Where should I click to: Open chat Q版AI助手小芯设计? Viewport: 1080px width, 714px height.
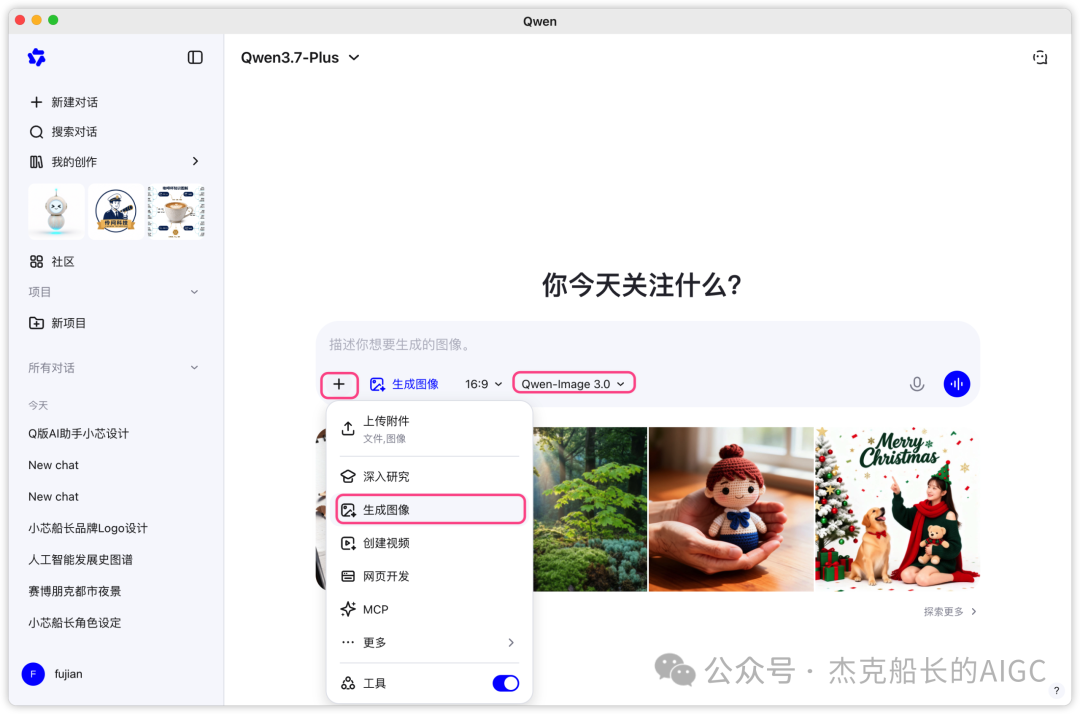79,433
